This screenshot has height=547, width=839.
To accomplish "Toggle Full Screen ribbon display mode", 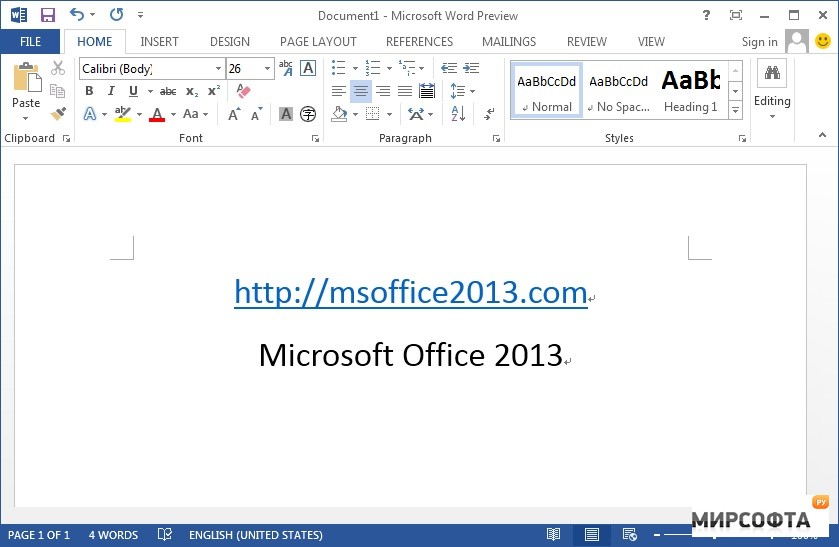I will (x=736, y=15).
